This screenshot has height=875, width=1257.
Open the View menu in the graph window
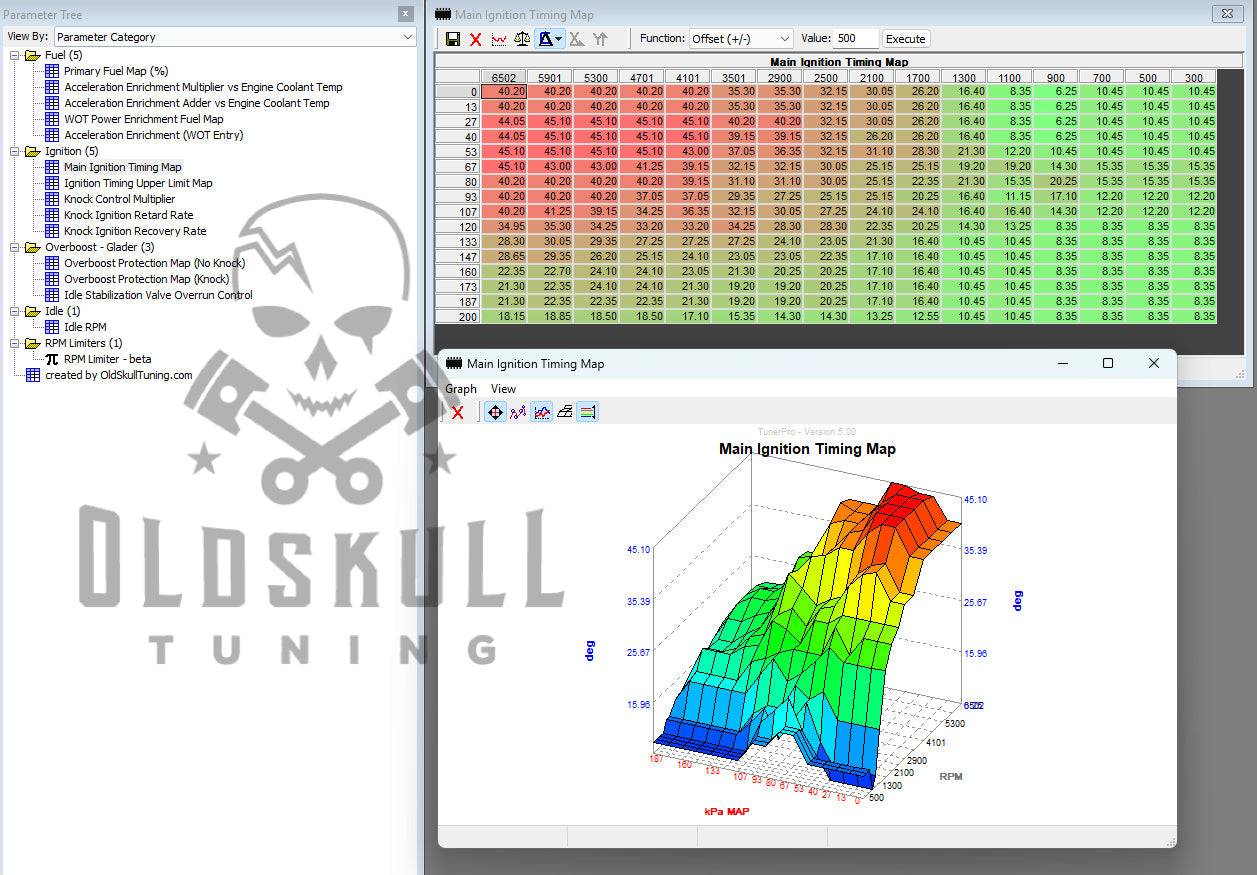503,389
